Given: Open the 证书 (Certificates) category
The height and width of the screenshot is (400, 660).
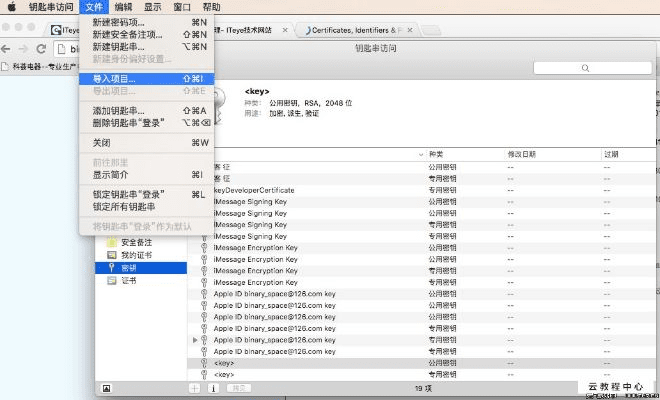Looking at the screenshot, I should [x=129, y=281].
